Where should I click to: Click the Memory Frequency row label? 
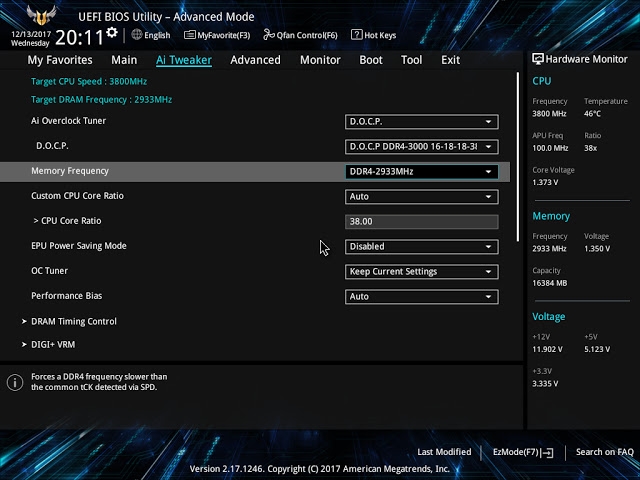(x=70, y=171)
